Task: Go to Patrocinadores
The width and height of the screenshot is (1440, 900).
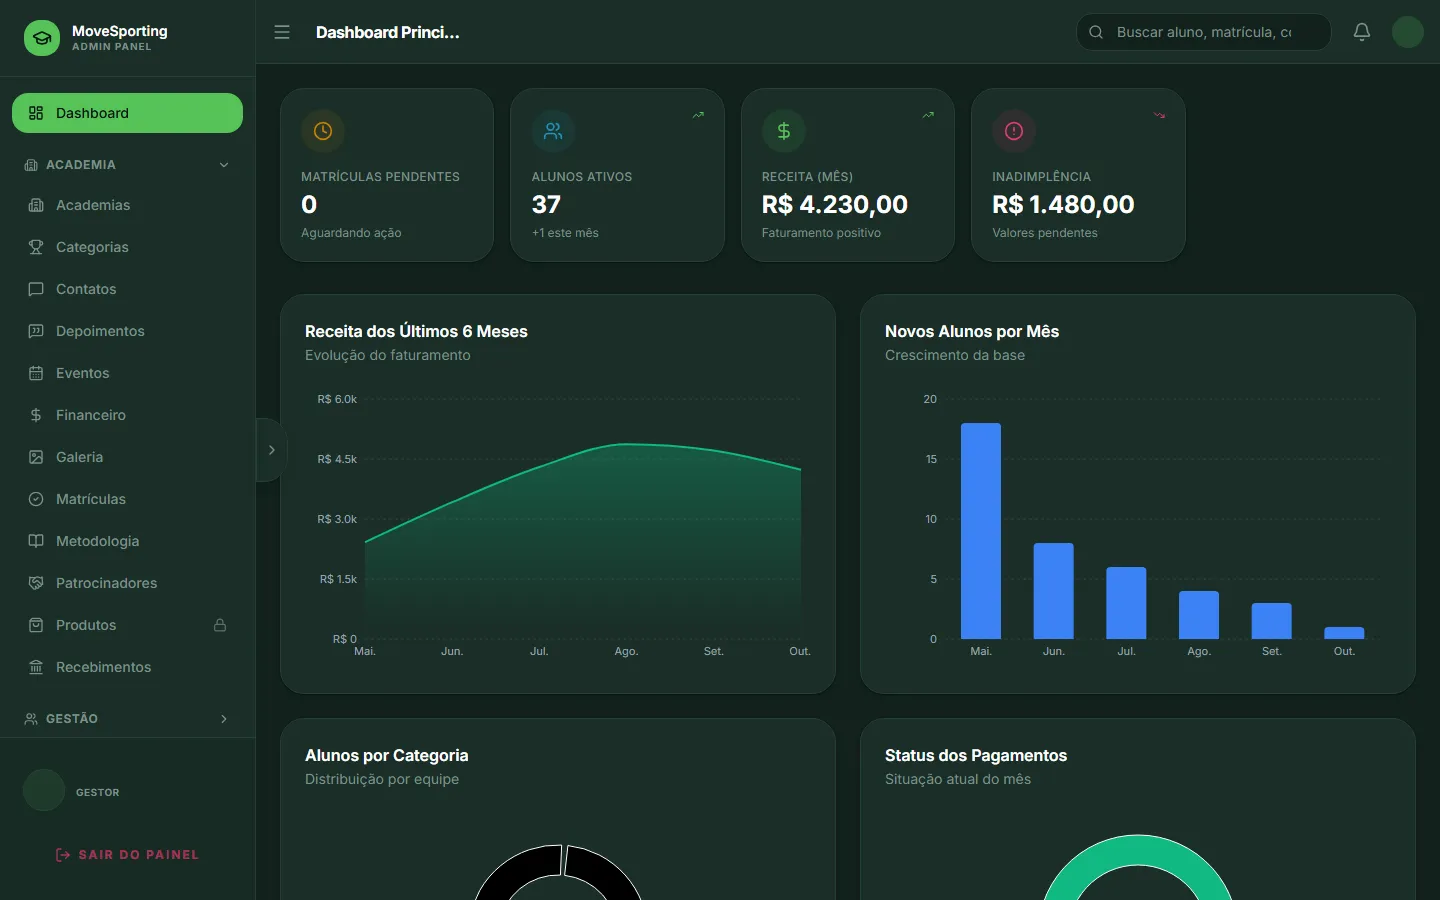Action: [x=127, y=583]
